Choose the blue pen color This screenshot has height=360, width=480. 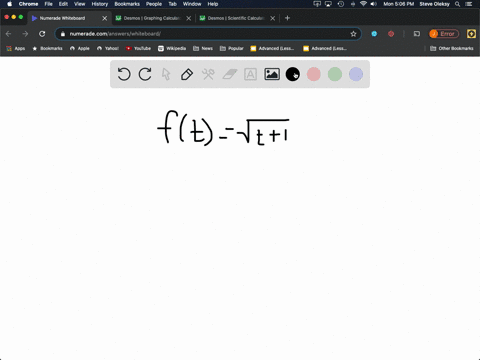[x=356, y=74]
